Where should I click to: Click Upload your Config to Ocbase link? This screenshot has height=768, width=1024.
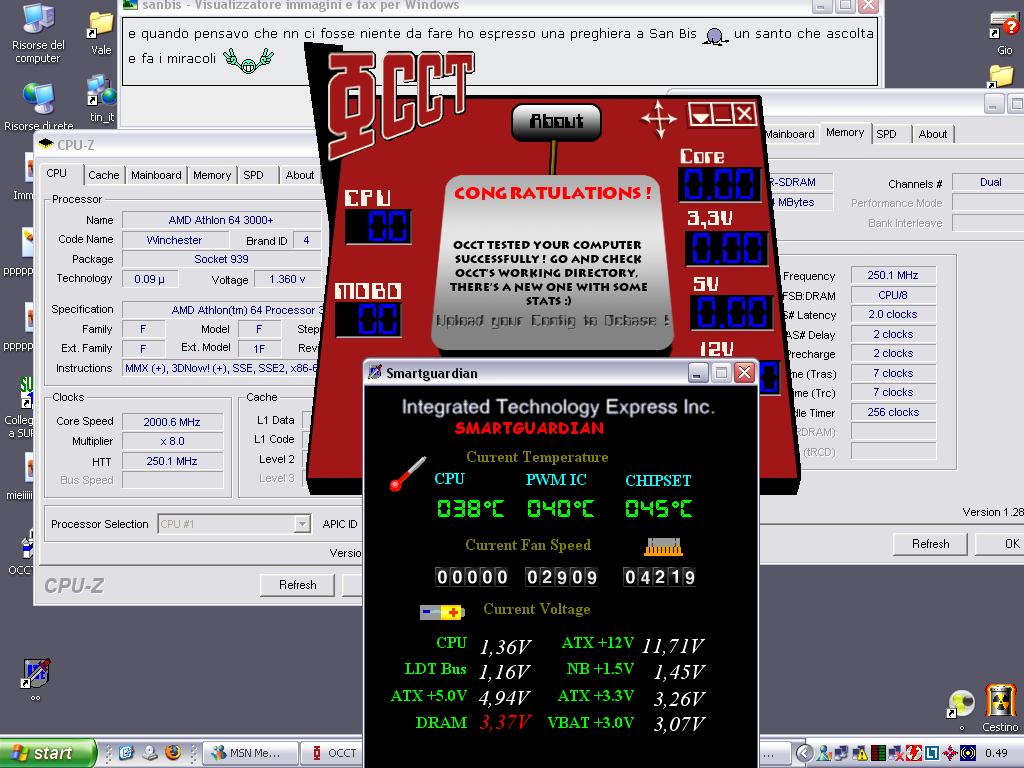552,321
